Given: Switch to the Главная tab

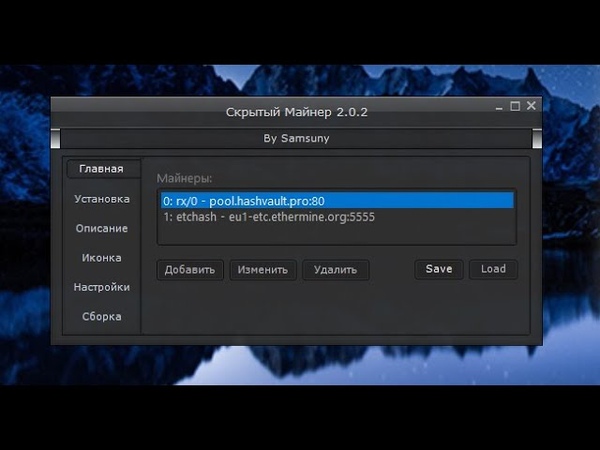Looking at the screenshot, I should [101, 169].
